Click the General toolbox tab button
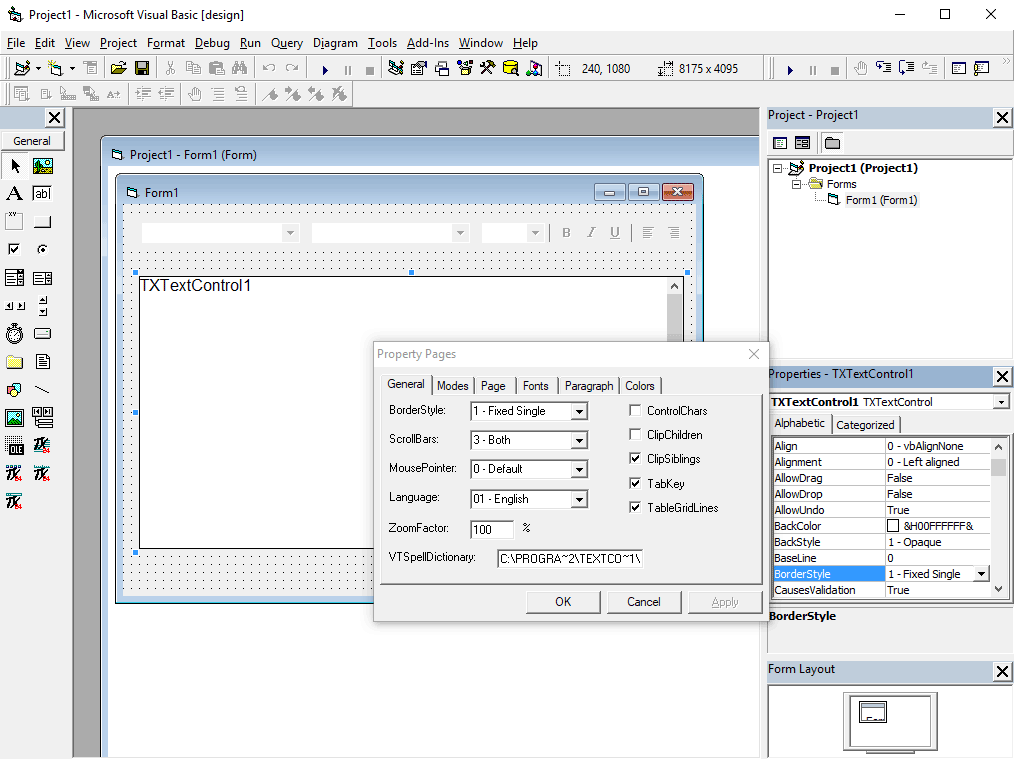The height and width of the screenshot is (759, 1014). tap(32, 141)
